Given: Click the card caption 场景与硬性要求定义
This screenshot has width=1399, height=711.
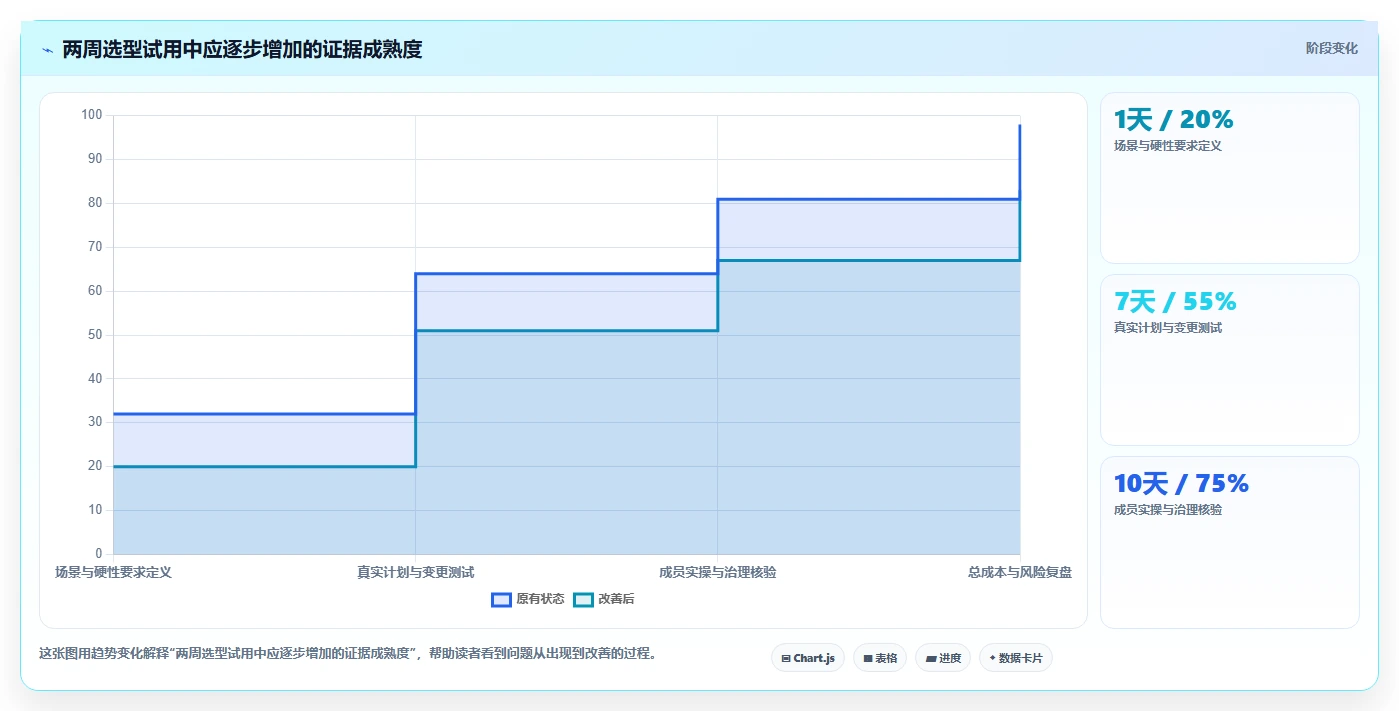Looking at the screenshot, I should click(1168, 145).
